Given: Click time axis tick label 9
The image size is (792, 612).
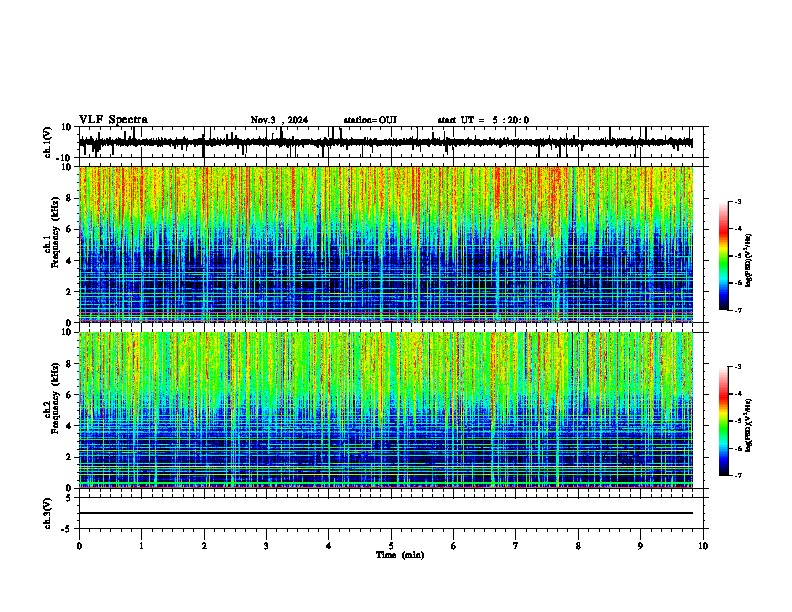Looking at the screenshot, I should pos(640,546).
